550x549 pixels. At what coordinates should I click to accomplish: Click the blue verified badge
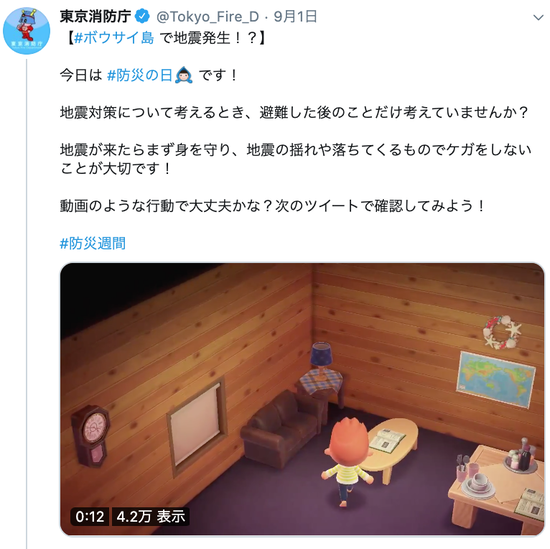142,16
